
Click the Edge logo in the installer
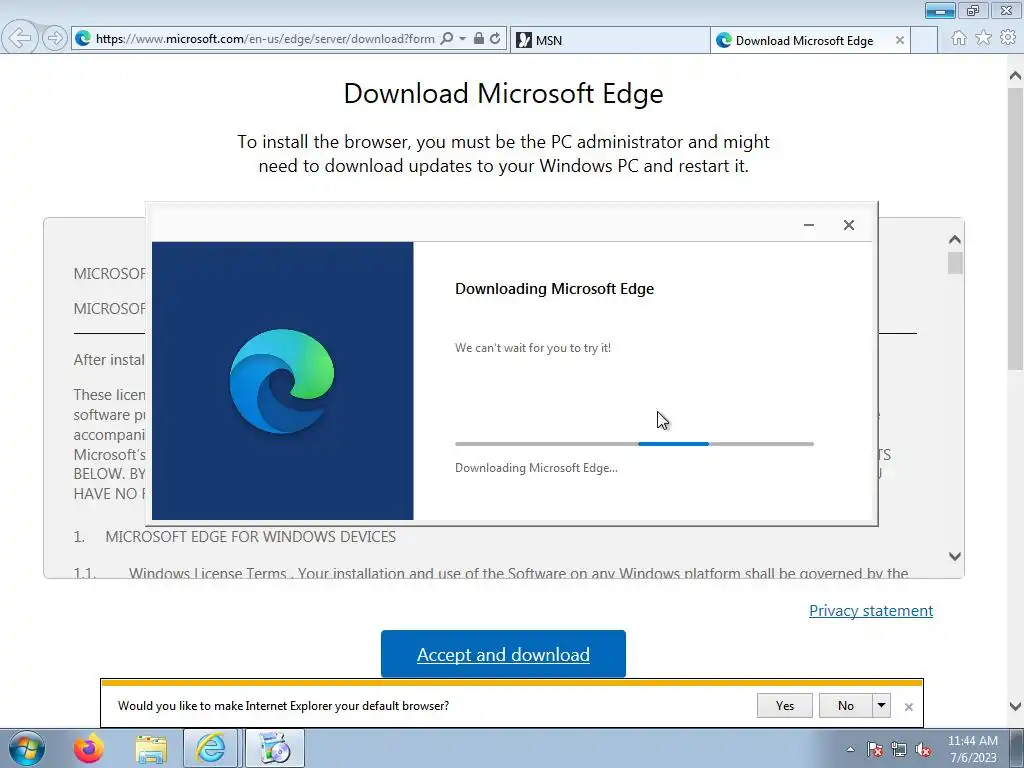pos(282,381)
